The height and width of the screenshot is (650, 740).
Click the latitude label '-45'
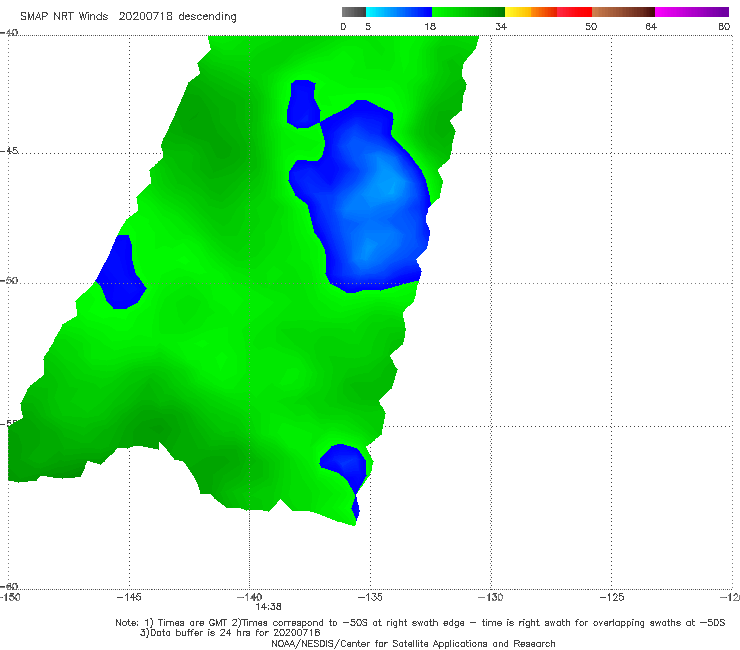(x=9, y=151)
